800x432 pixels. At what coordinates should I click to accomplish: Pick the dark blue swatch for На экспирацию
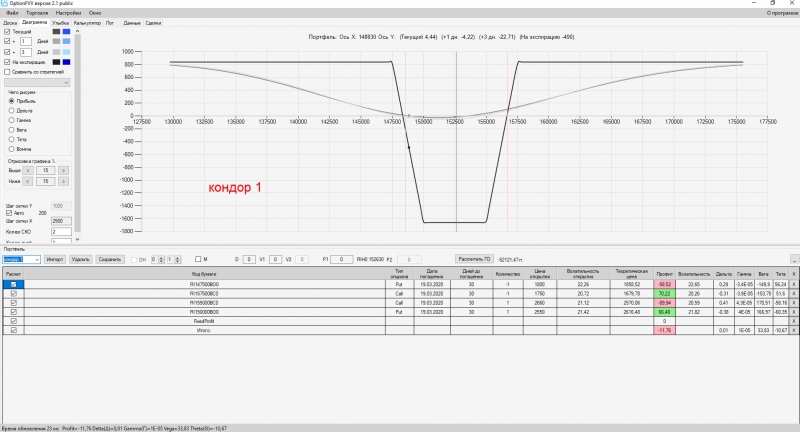click(x=66, y=62)
